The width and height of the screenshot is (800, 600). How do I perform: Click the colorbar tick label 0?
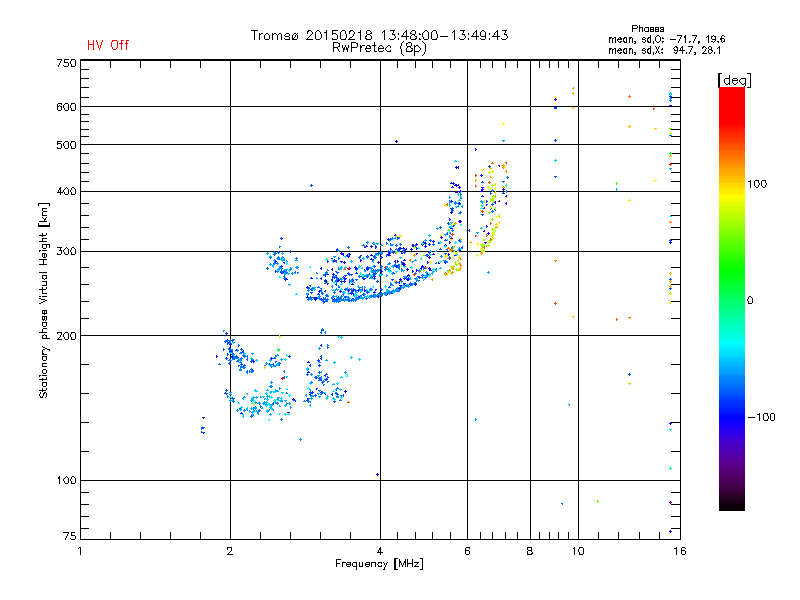click(750, 300)
